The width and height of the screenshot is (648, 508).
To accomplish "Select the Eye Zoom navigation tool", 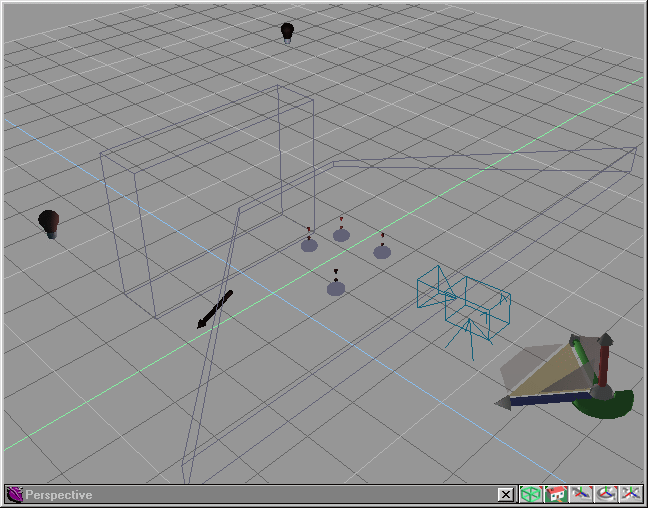I will coord(631,494).
